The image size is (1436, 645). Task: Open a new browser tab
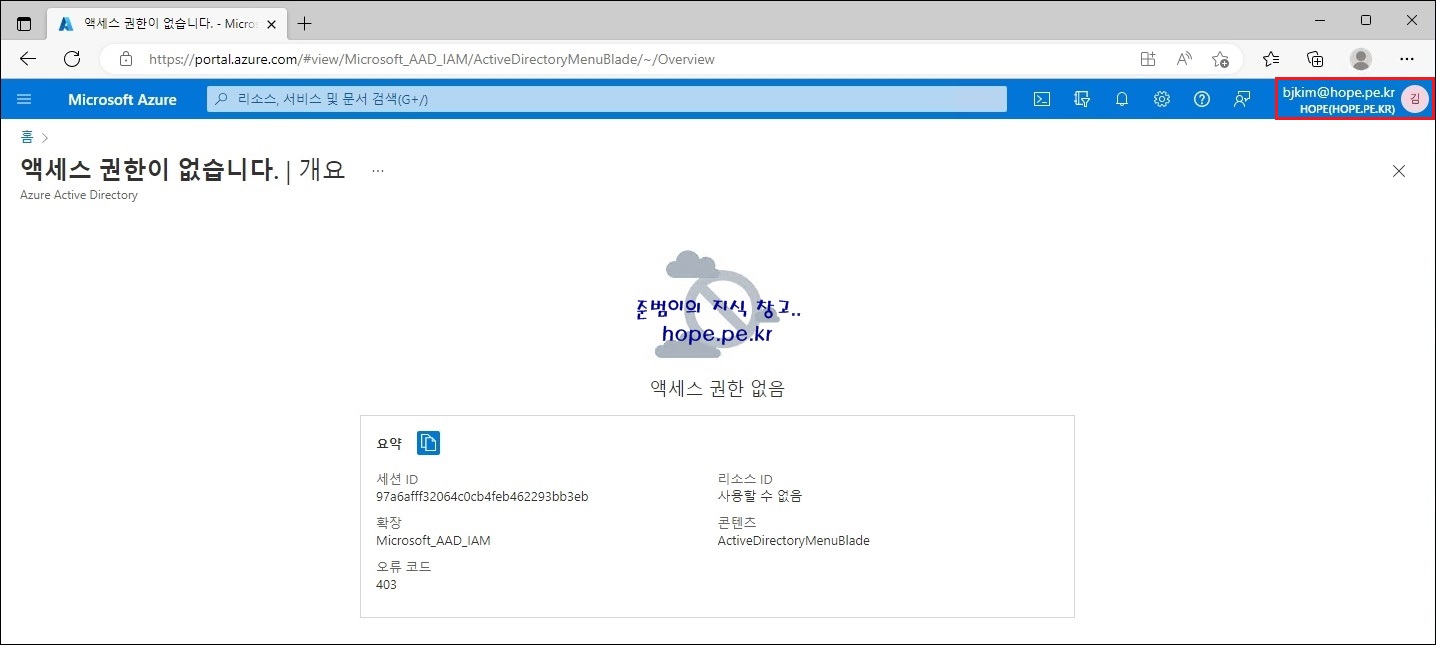305,23
